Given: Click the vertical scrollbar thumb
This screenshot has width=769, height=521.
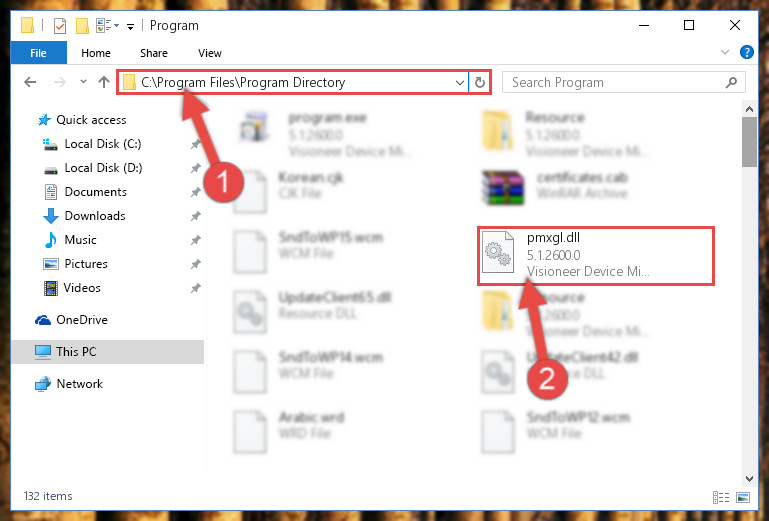Looking at the screenshot, I should 749,142.
